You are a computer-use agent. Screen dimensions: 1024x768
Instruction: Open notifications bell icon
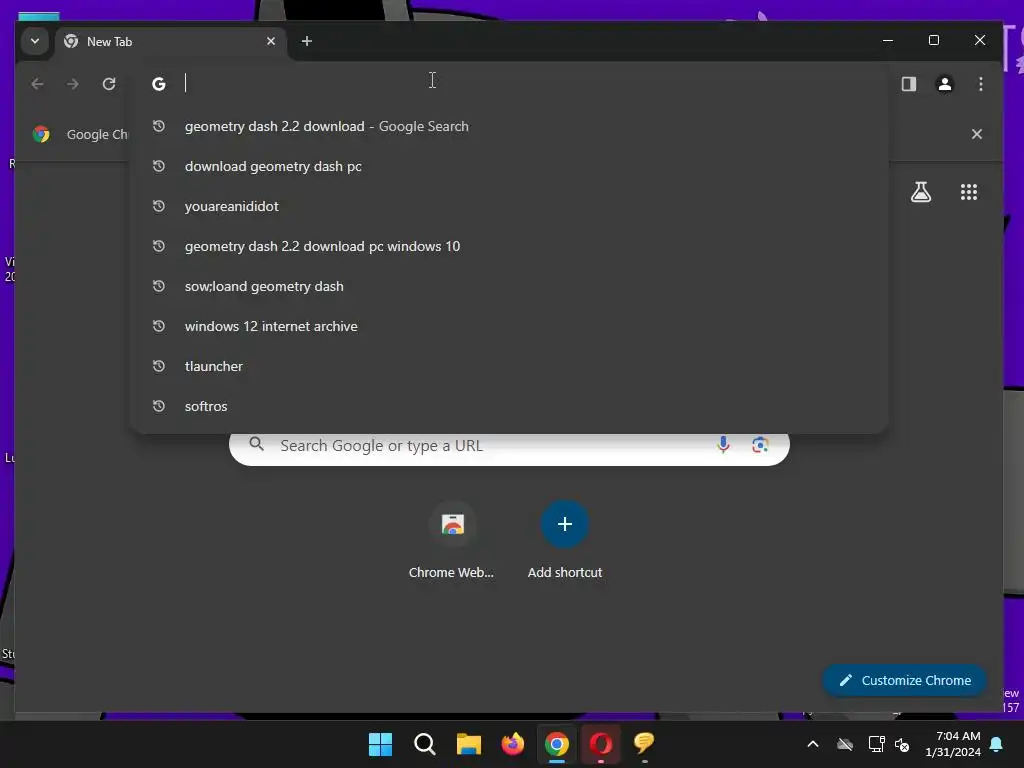tap(997, 744)
